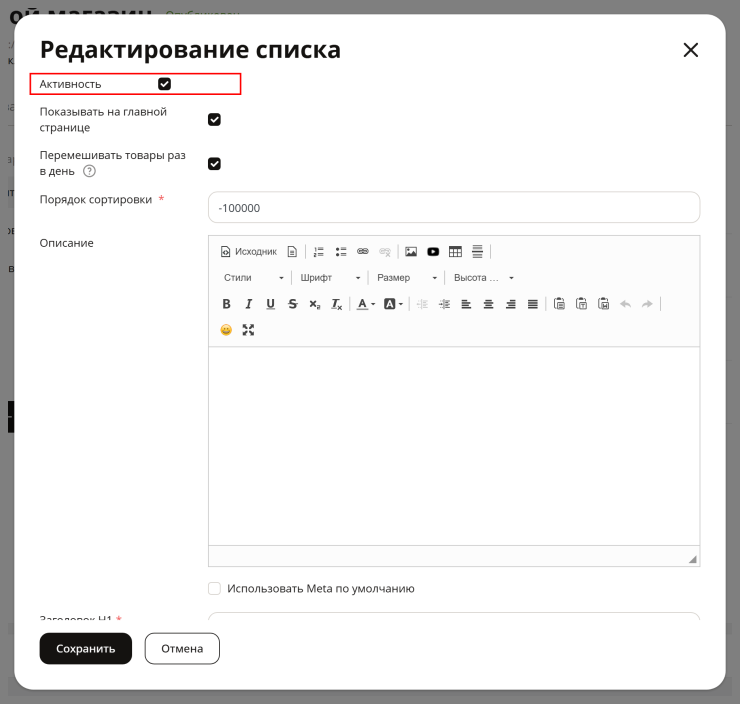Open the Высота line height dropdown
This screenshot has width=740, height=704.
coord(483,278)
